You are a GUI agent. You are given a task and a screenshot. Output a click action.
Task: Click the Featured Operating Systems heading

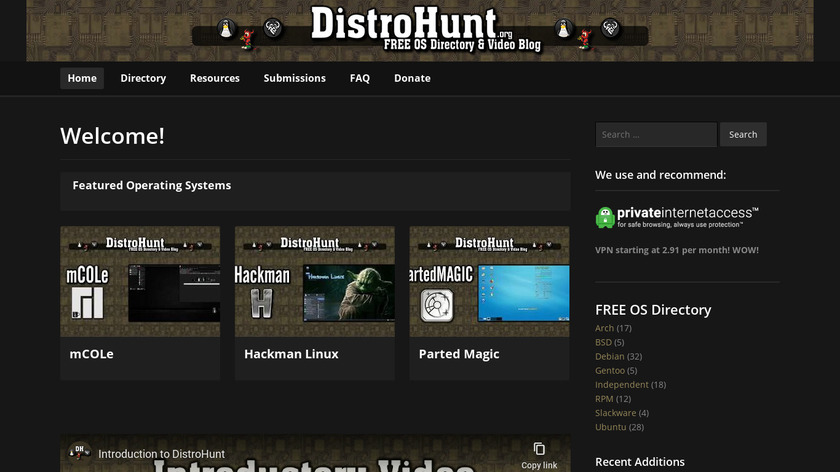(x=152, y=185)
